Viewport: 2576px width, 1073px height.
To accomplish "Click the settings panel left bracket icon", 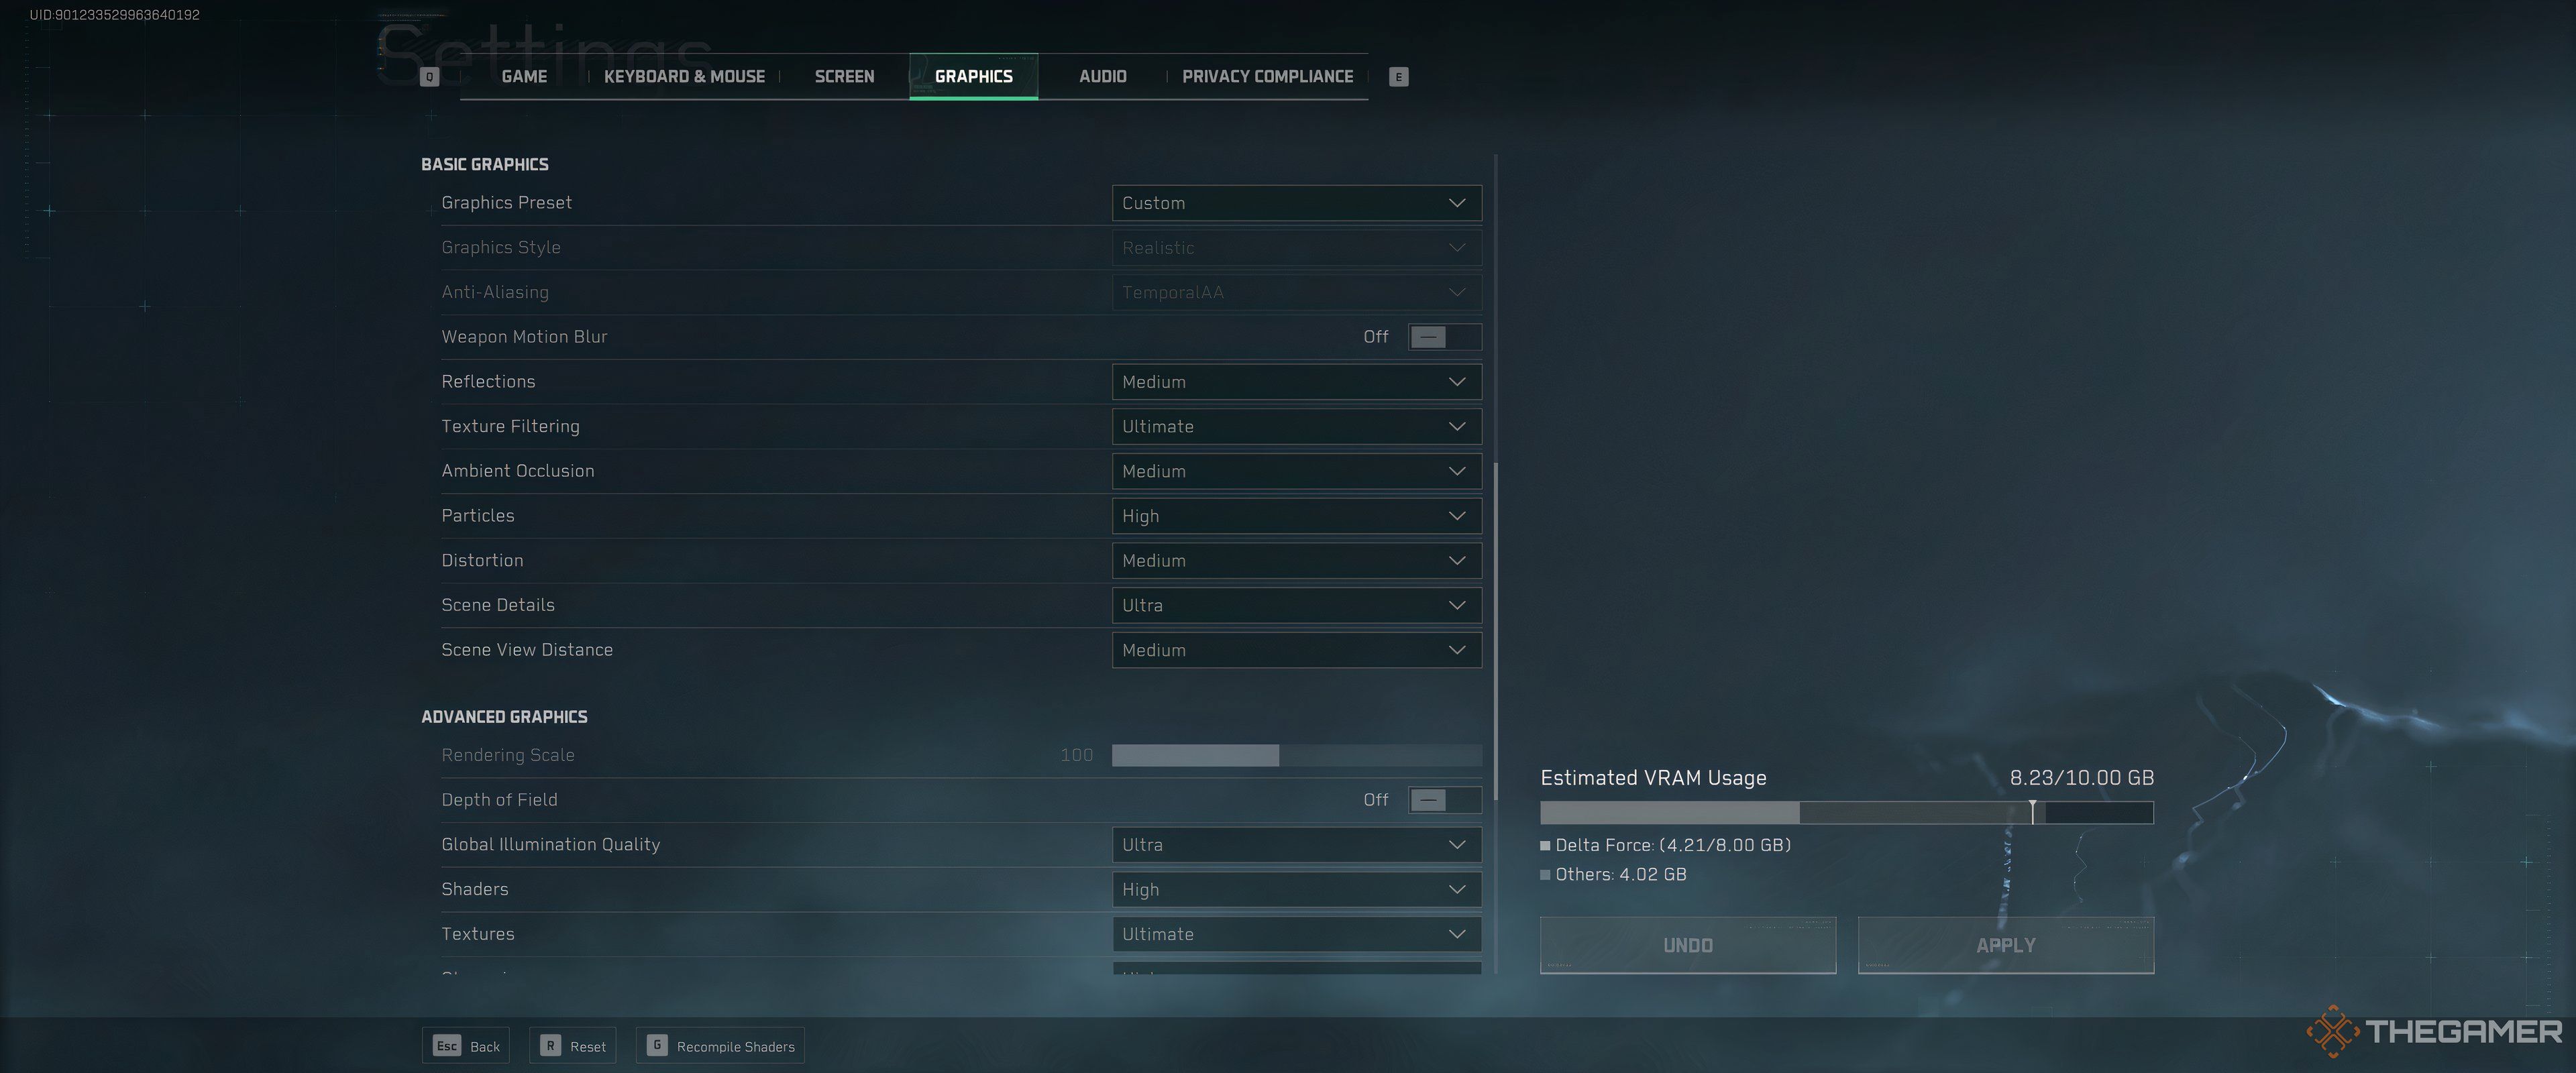I will [429, 76].
